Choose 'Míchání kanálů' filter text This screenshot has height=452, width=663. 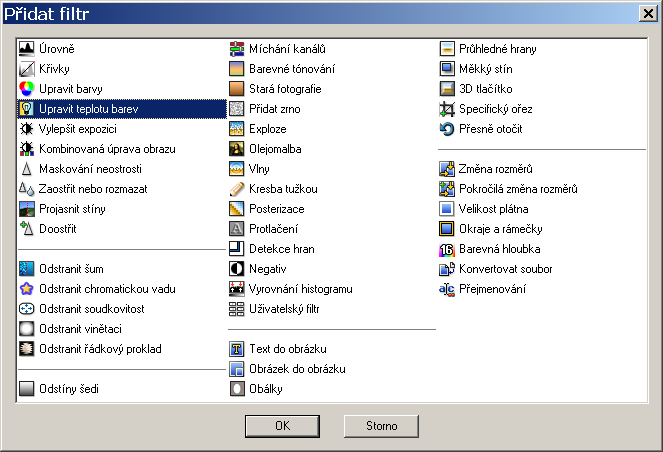click(x=288, y=49)
